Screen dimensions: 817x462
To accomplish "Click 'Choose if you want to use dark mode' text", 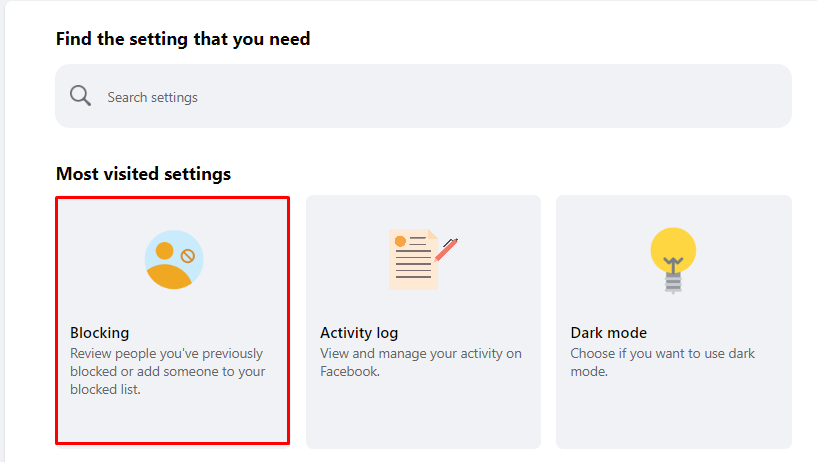I will tap(662, 363).
